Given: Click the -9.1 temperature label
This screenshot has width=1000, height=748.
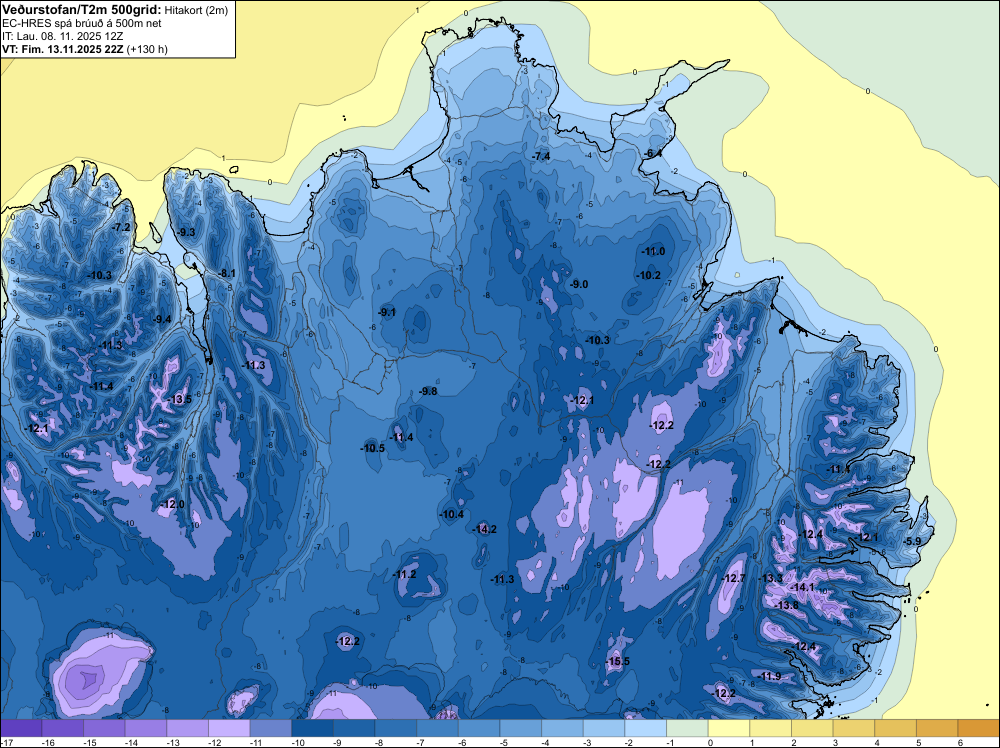Looking at the screenshot, I should point(386,312).
